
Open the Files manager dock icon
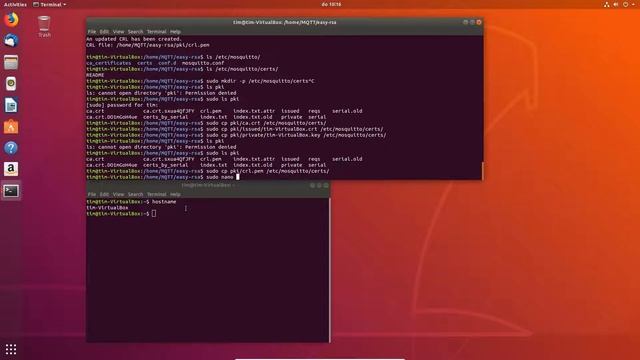coord(11,62)
